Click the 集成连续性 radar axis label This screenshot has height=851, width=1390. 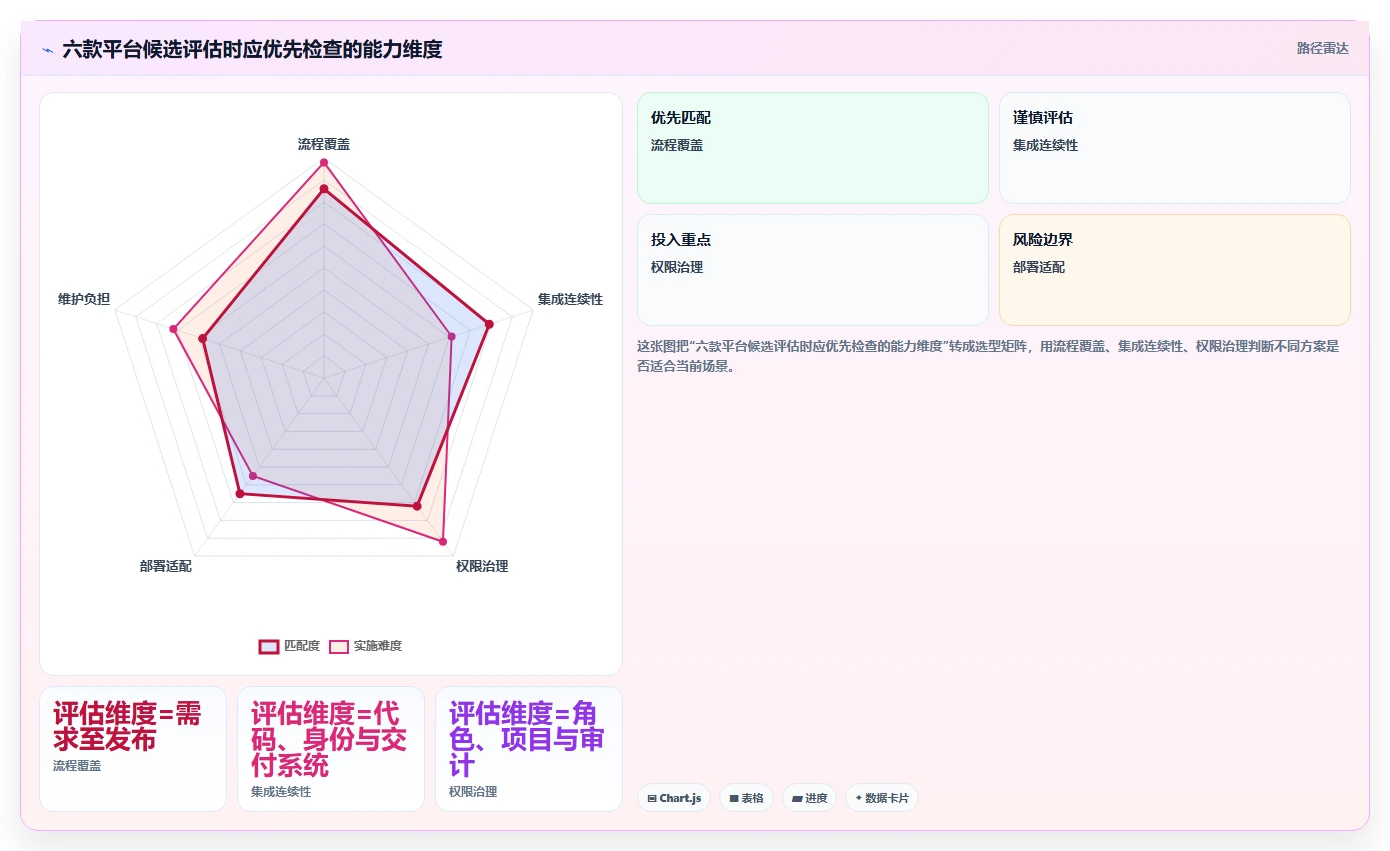[570, 299]
